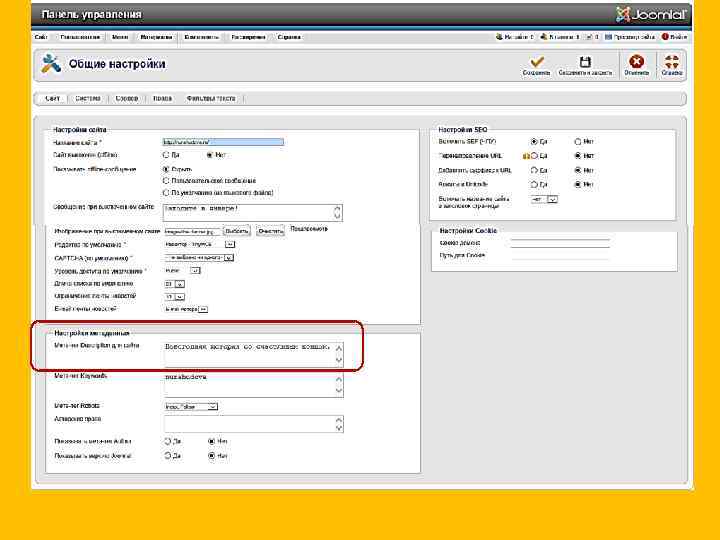Click the Meta Description text area
This screenshot has width=720, height=540.
(253, 354)
